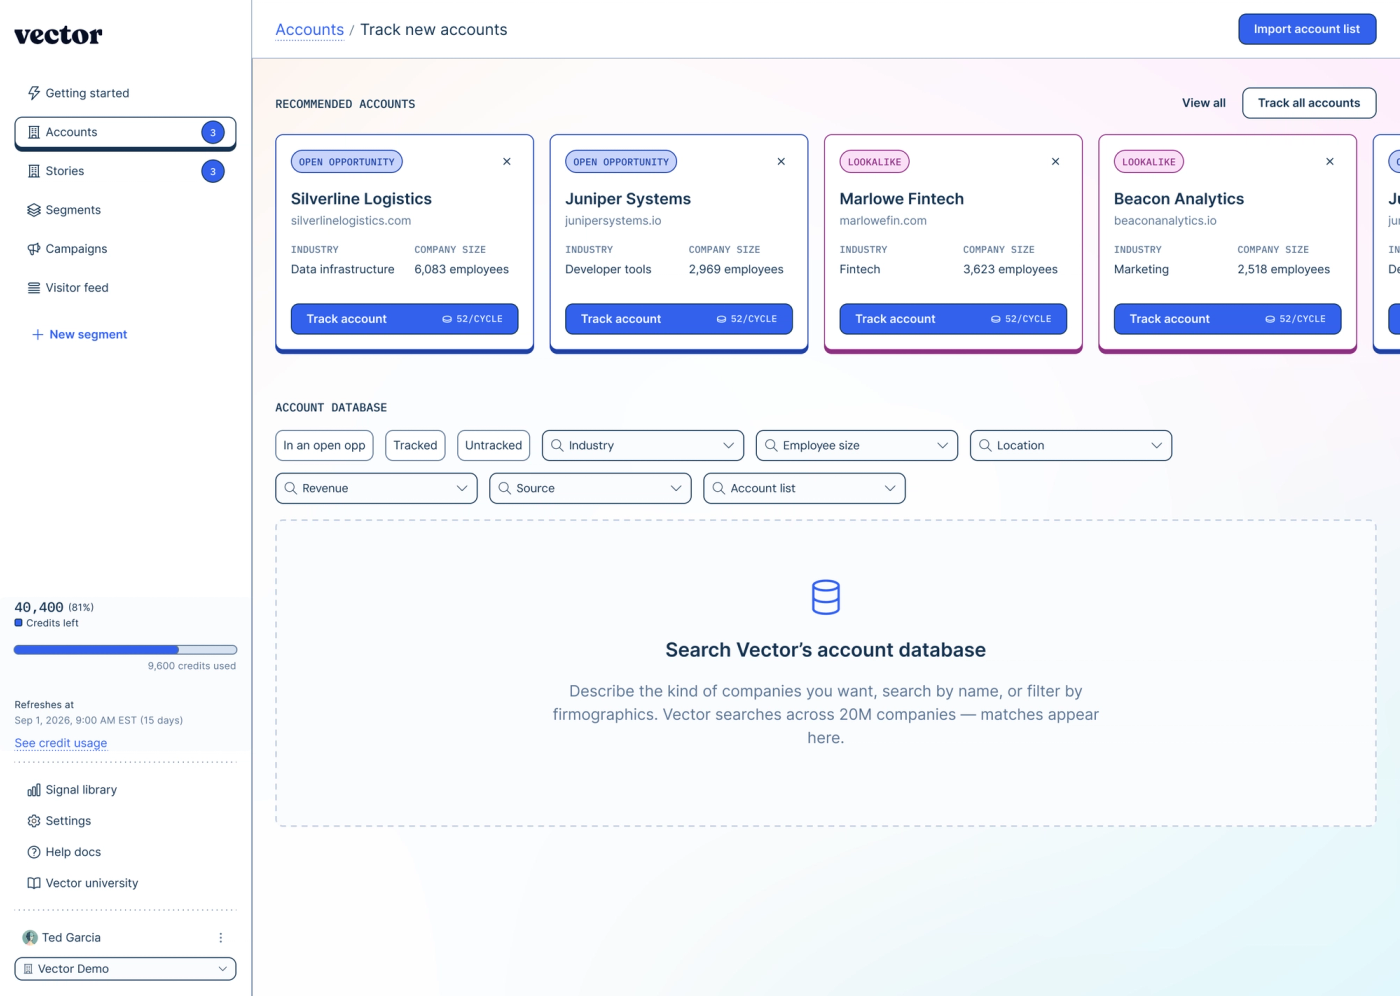Click the marlowefin.com domain text
The width and height of the screenshot is (1400, 996).
pos(883,221)
